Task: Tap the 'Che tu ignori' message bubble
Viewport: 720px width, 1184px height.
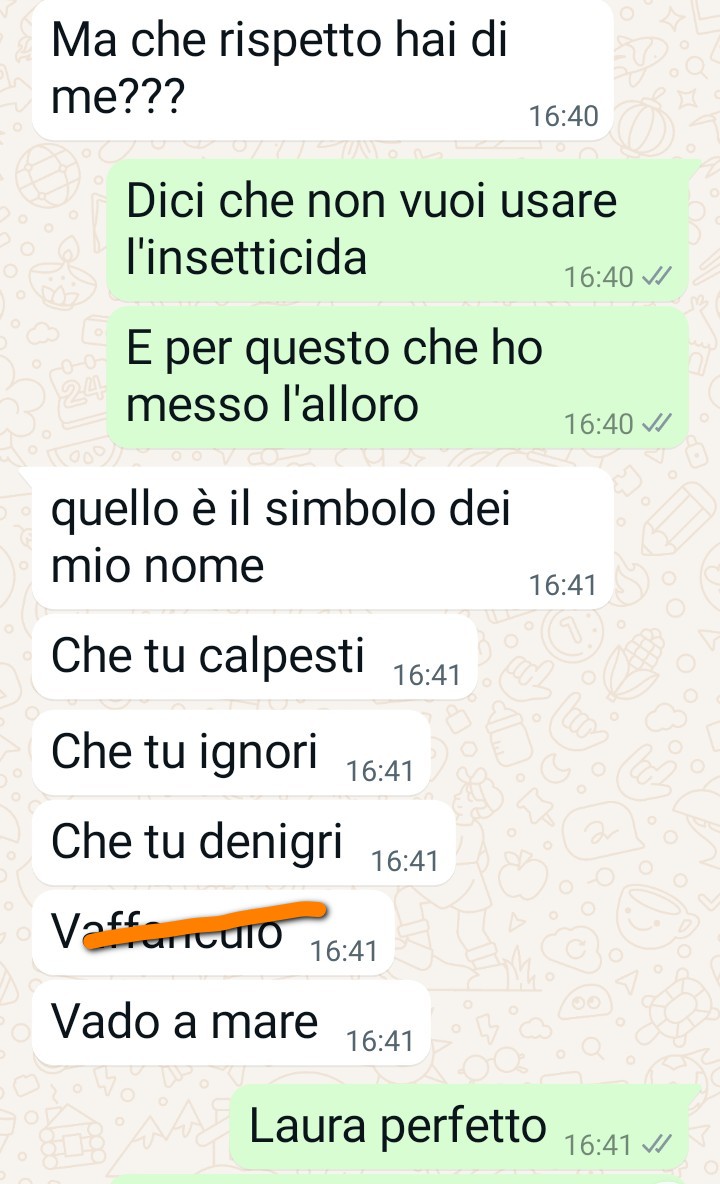Action: (231, 752)
